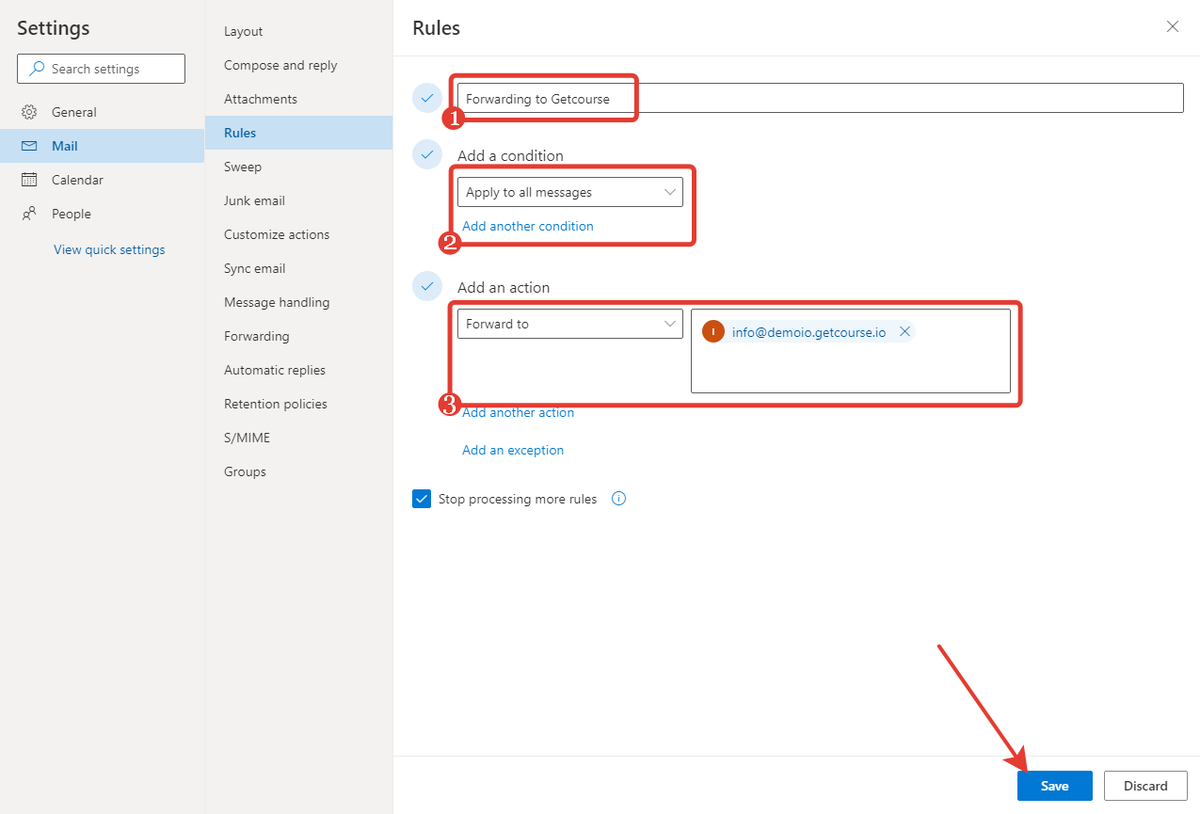Uncheck Stop processing more rules

point(421,499)
